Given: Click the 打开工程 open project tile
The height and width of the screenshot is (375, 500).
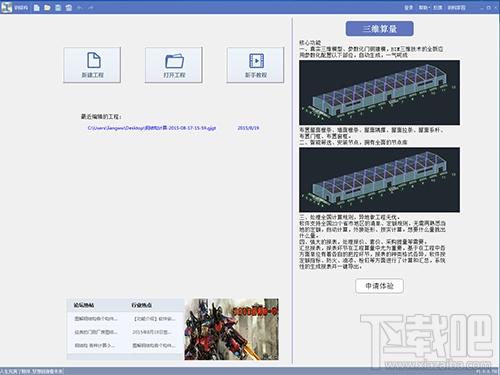Looking at the screenshot, I should 174,65.
